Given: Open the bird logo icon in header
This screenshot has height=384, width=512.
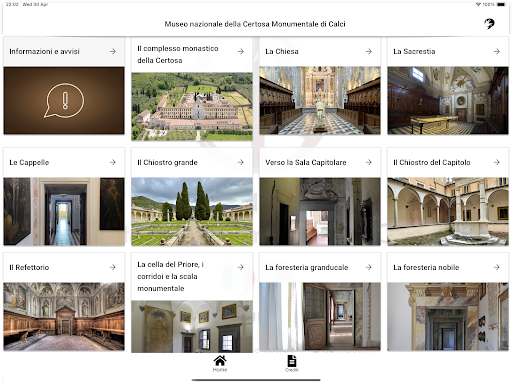Looking at the screenshot, I should coord(489,24).
